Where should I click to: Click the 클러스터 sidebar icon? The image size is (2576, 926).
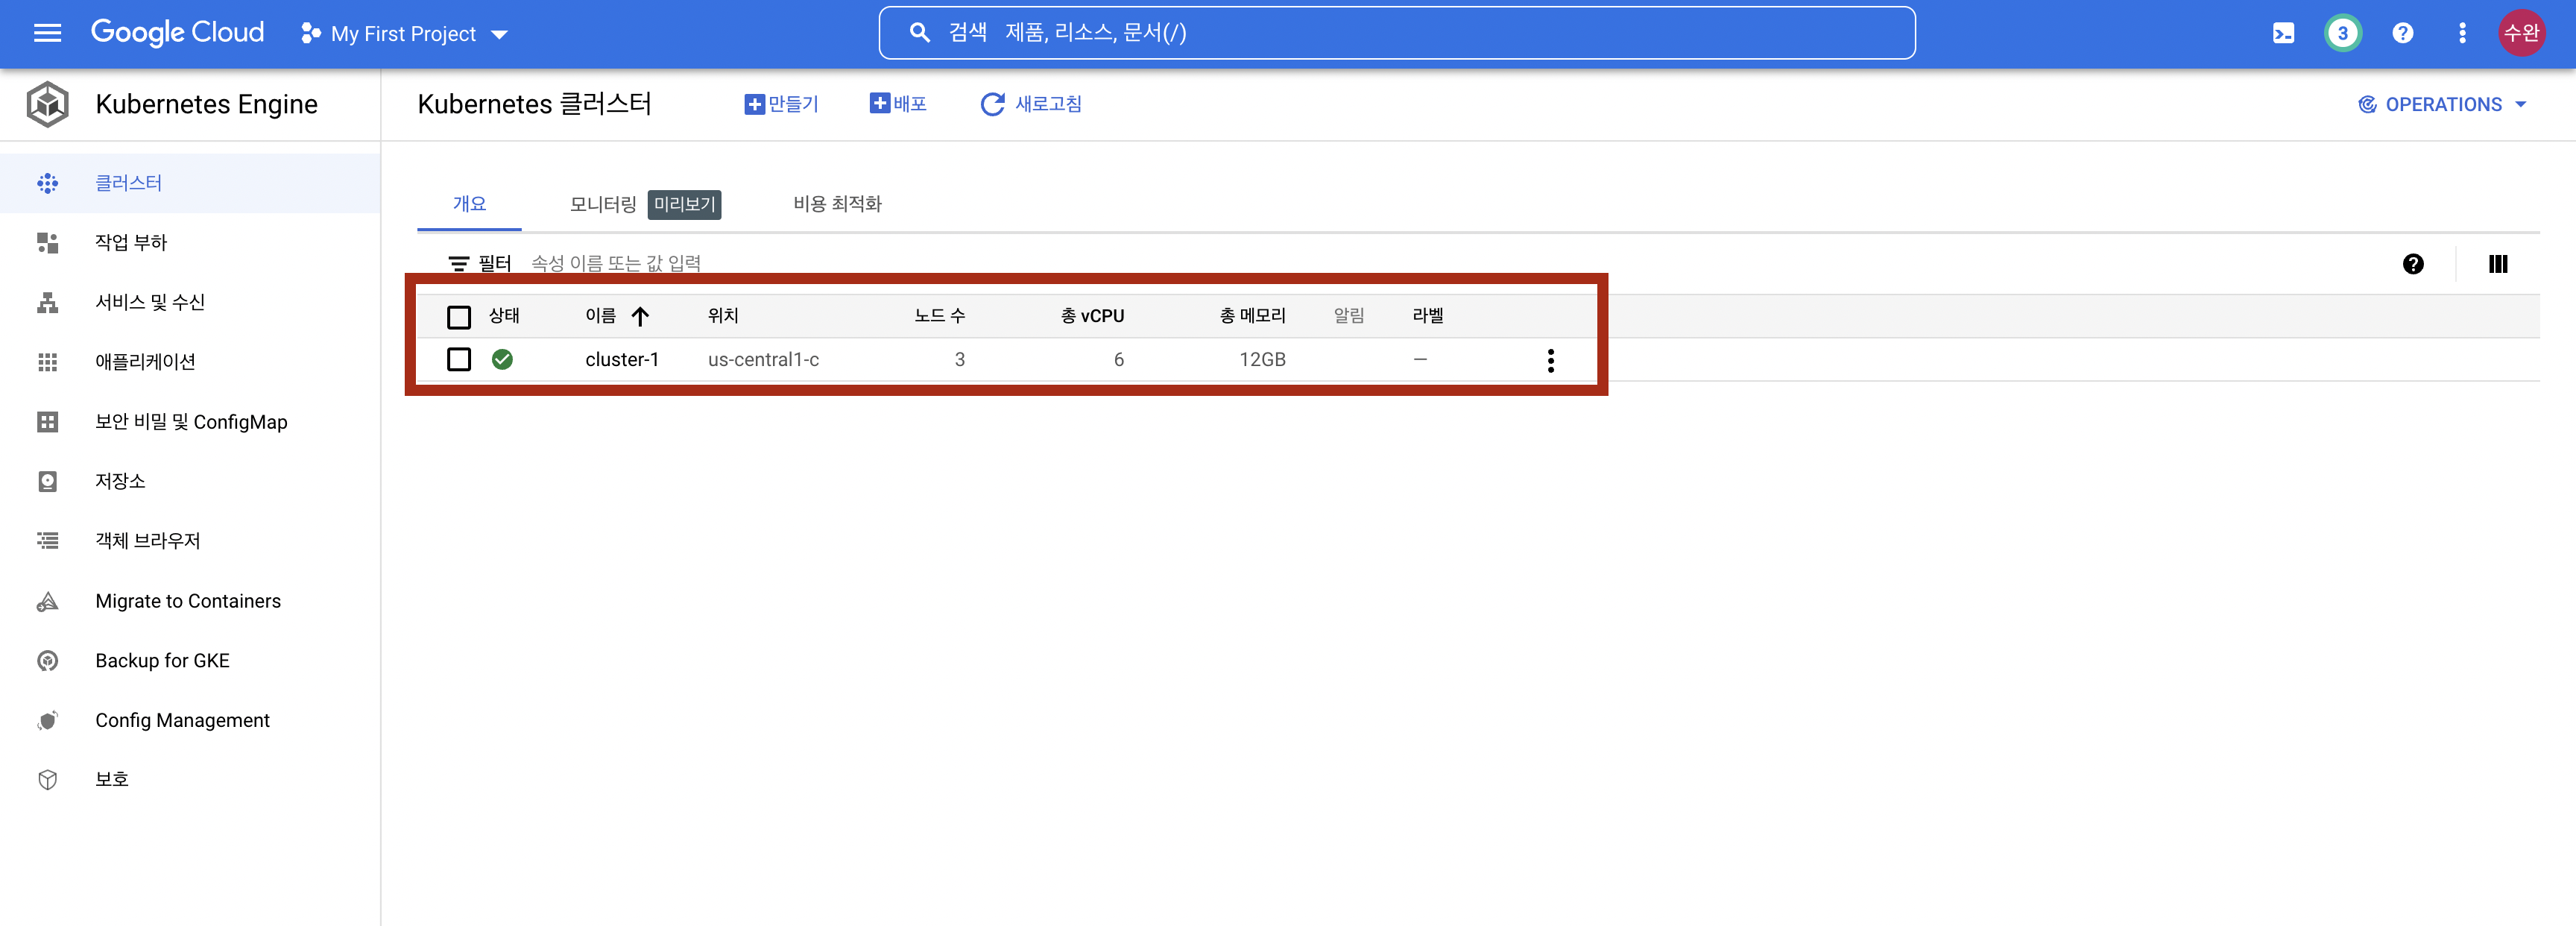click(x=47, y=183)
